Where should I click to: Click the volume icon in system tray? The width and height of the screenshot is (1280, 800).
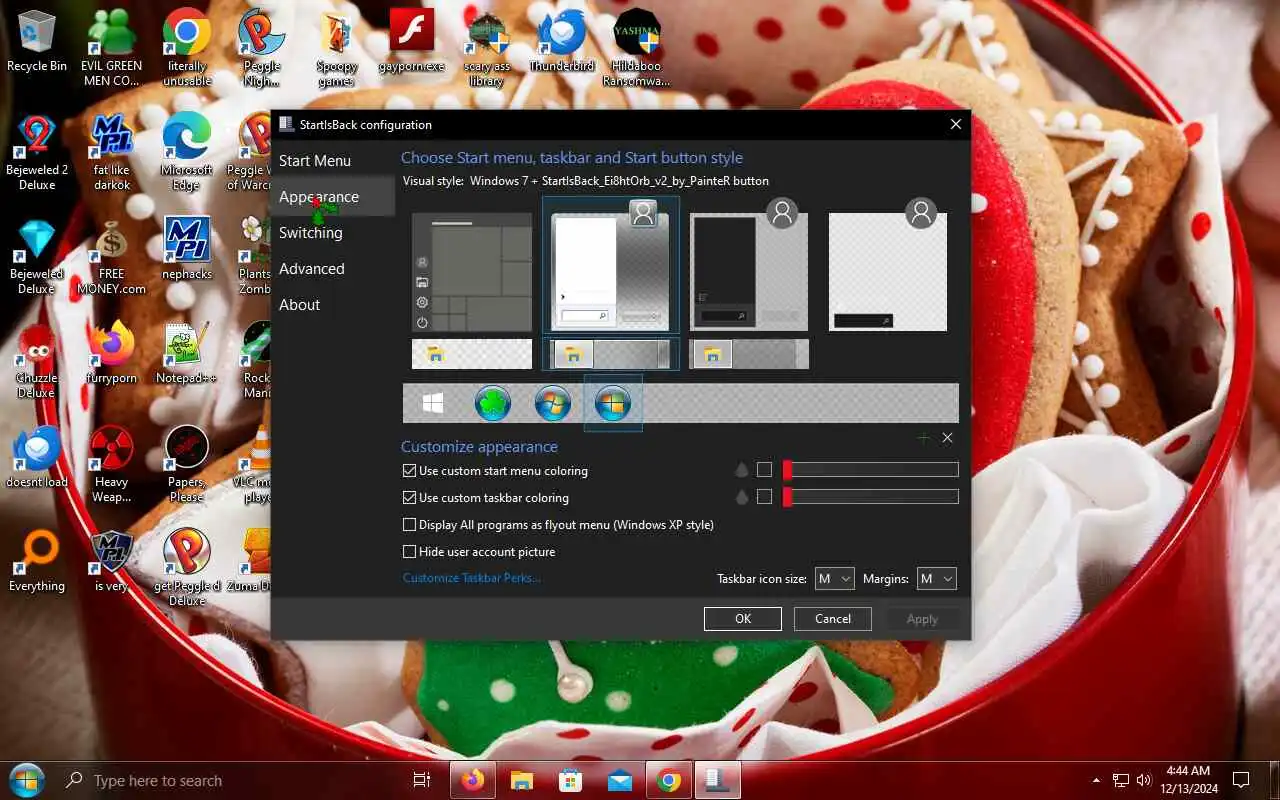(x=1144, y=780)
